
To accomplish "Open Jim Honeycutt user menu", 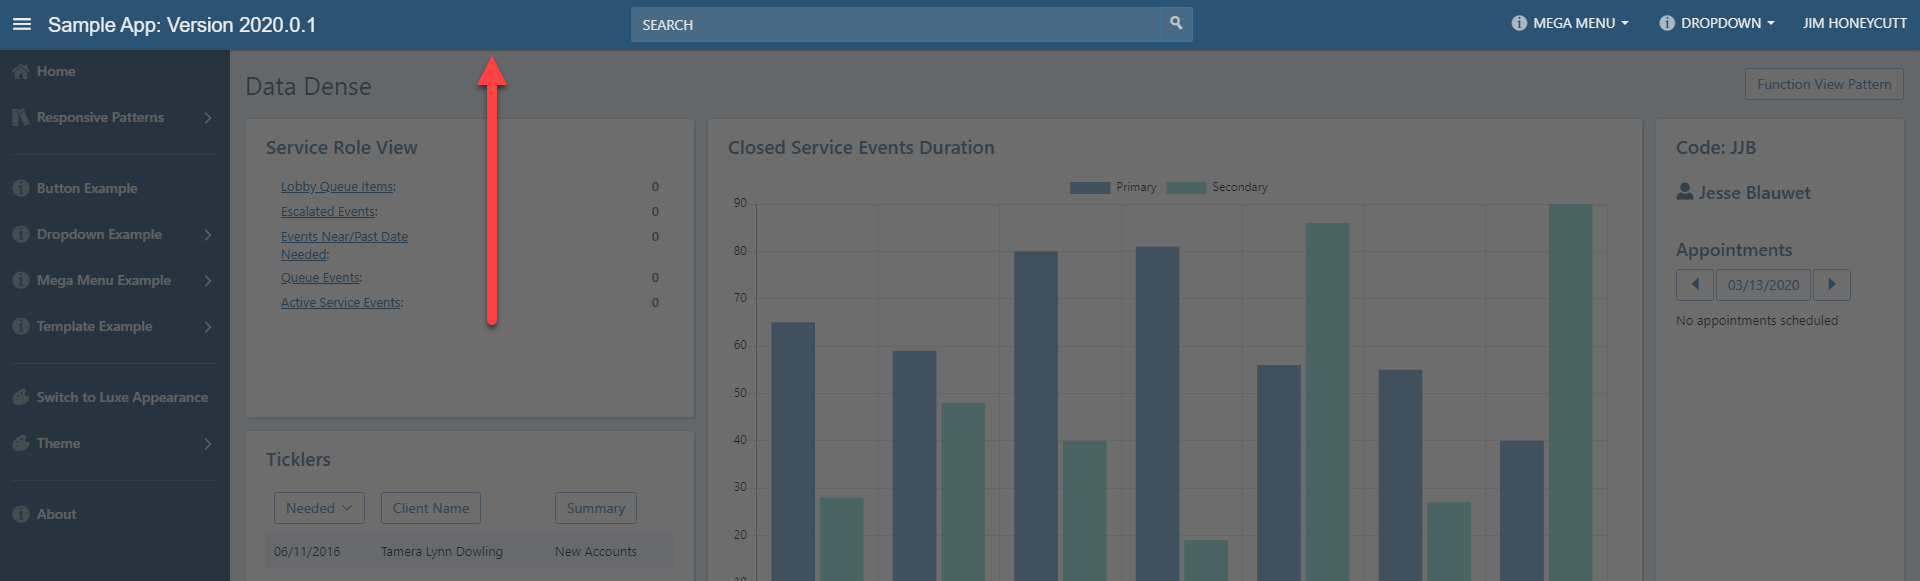I will click(1854, 24).
